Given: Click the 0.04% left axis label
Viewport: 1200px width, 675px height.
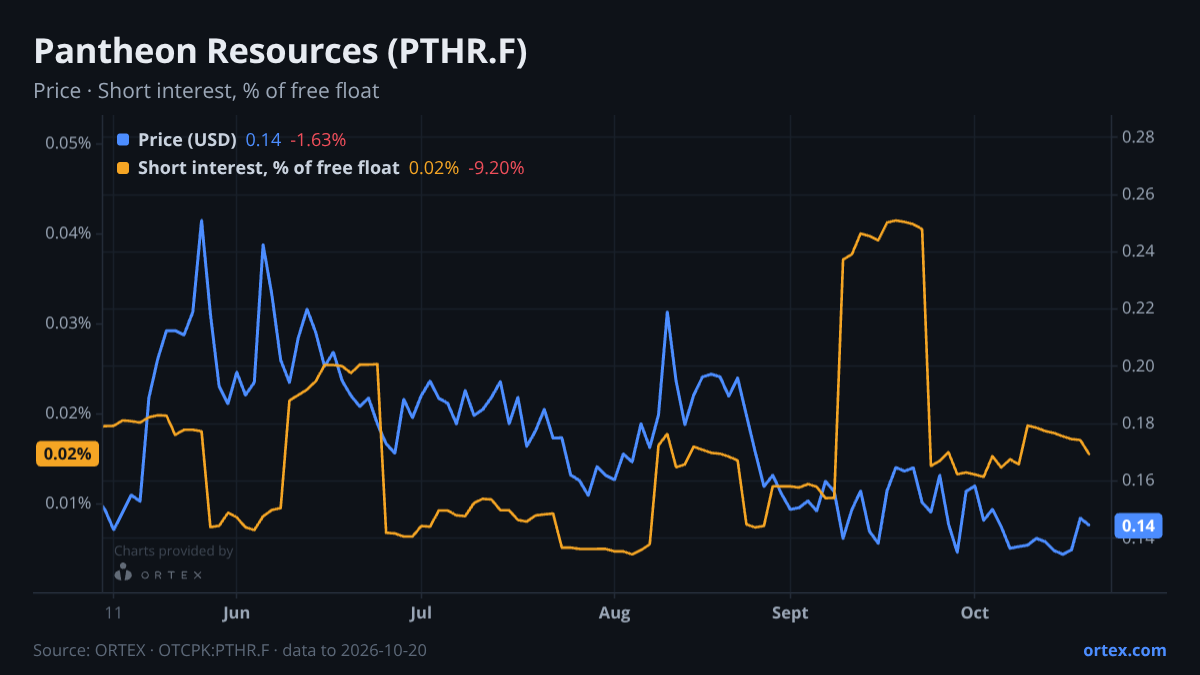Looking at the screenshot, I should [68, 233].
